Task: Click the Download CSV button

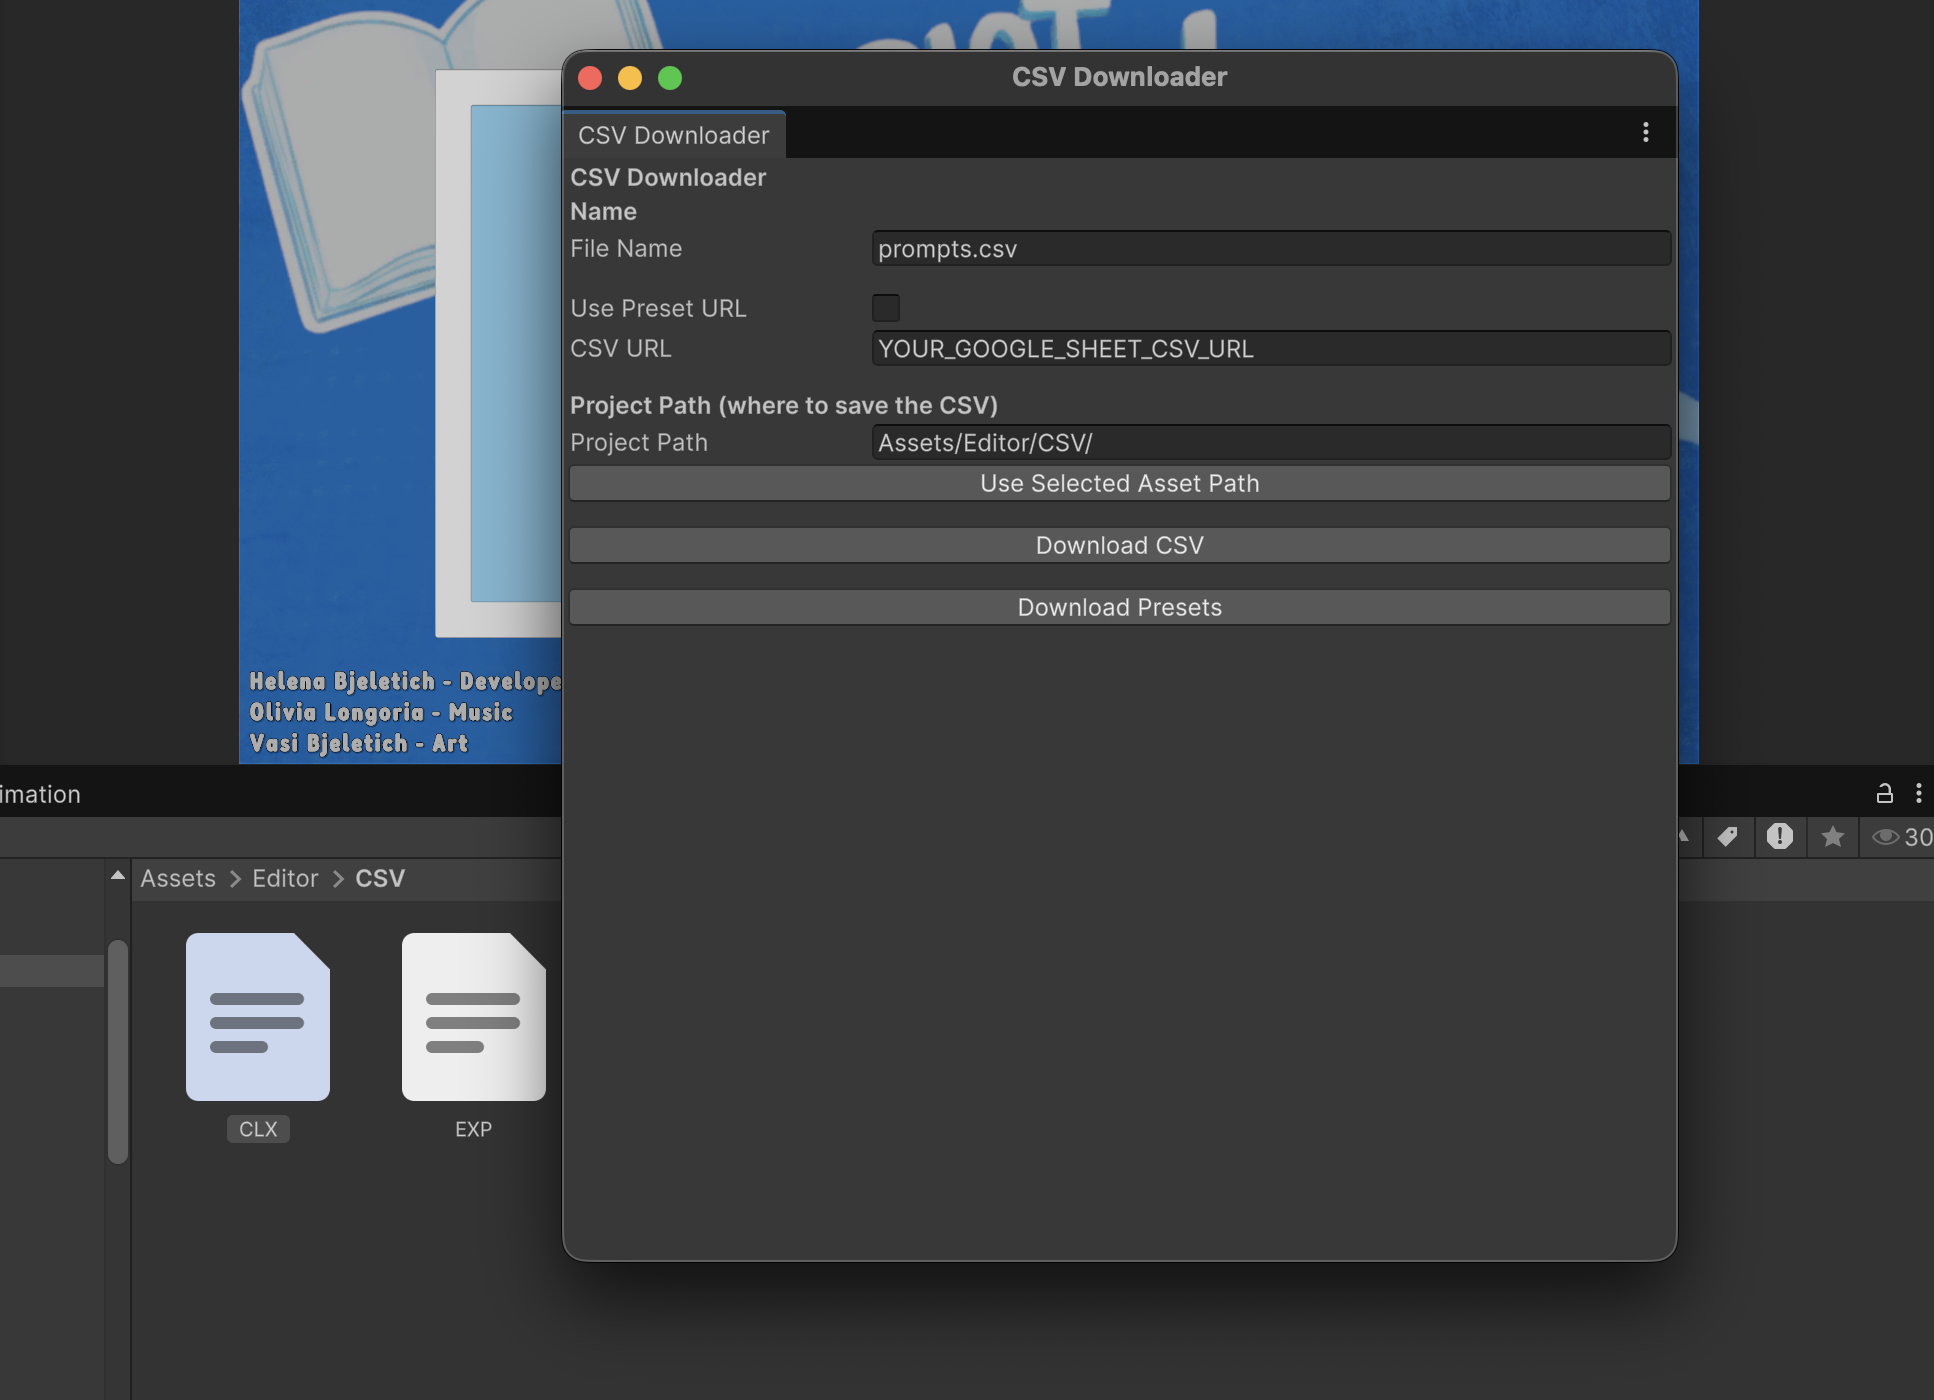Action: pos(1120,546)
